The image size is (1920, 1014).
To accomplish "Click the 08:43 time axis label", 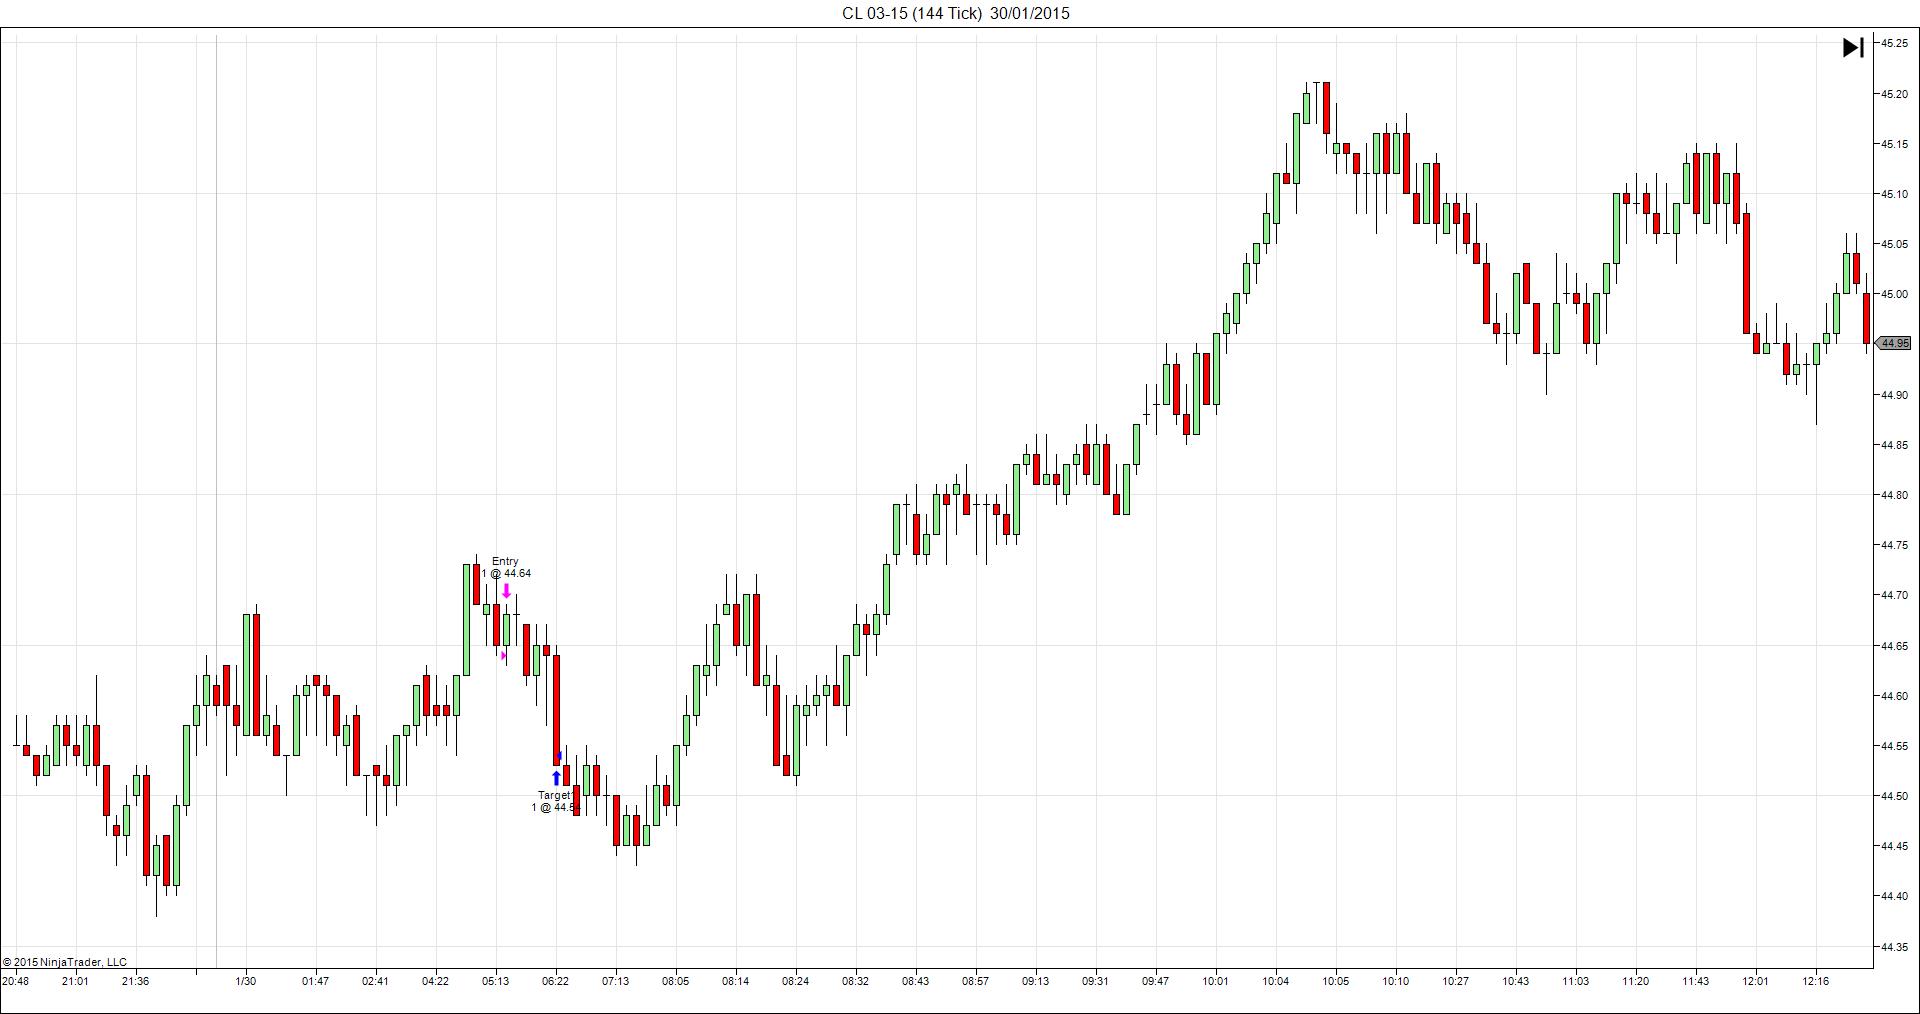I will [x=915, y=981].
